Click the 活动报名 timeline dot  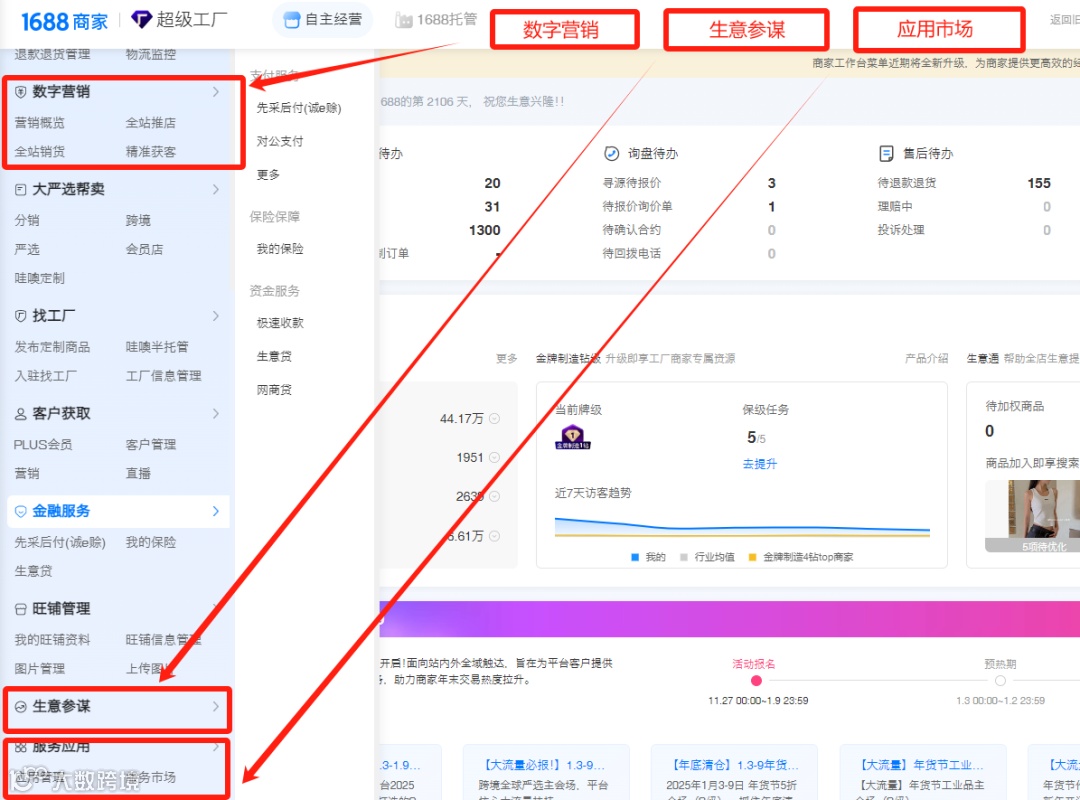(756, 681)
